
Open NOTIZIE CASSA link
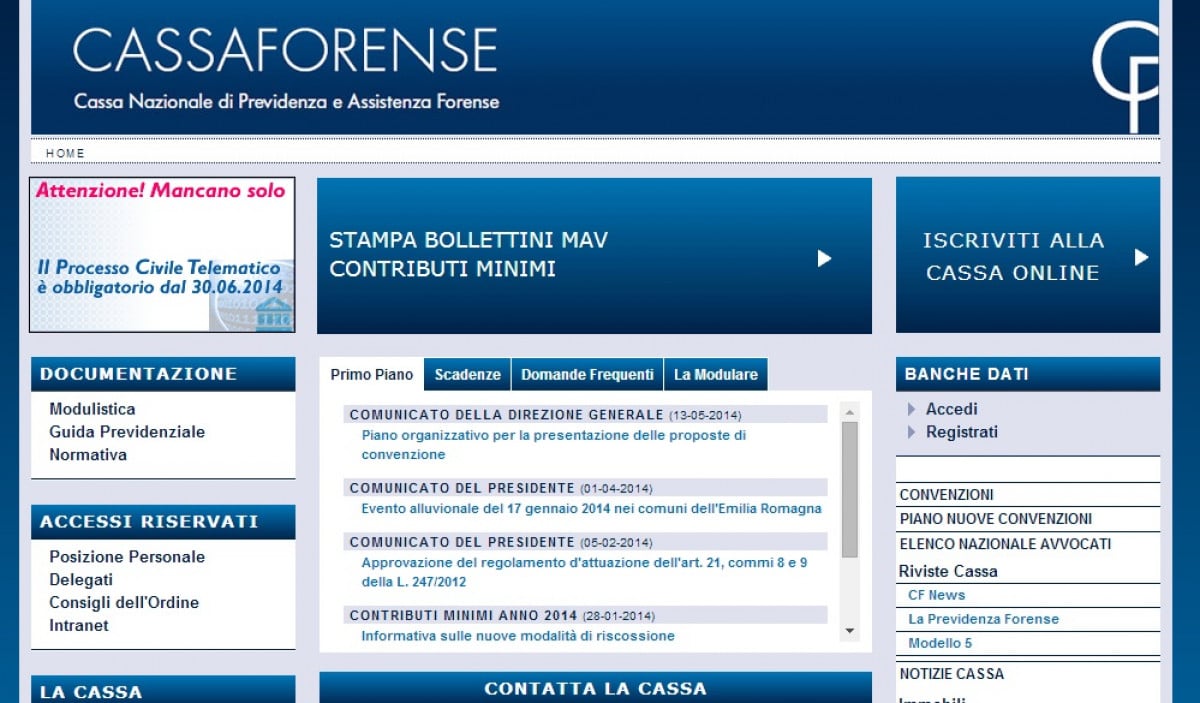(952, 674)
